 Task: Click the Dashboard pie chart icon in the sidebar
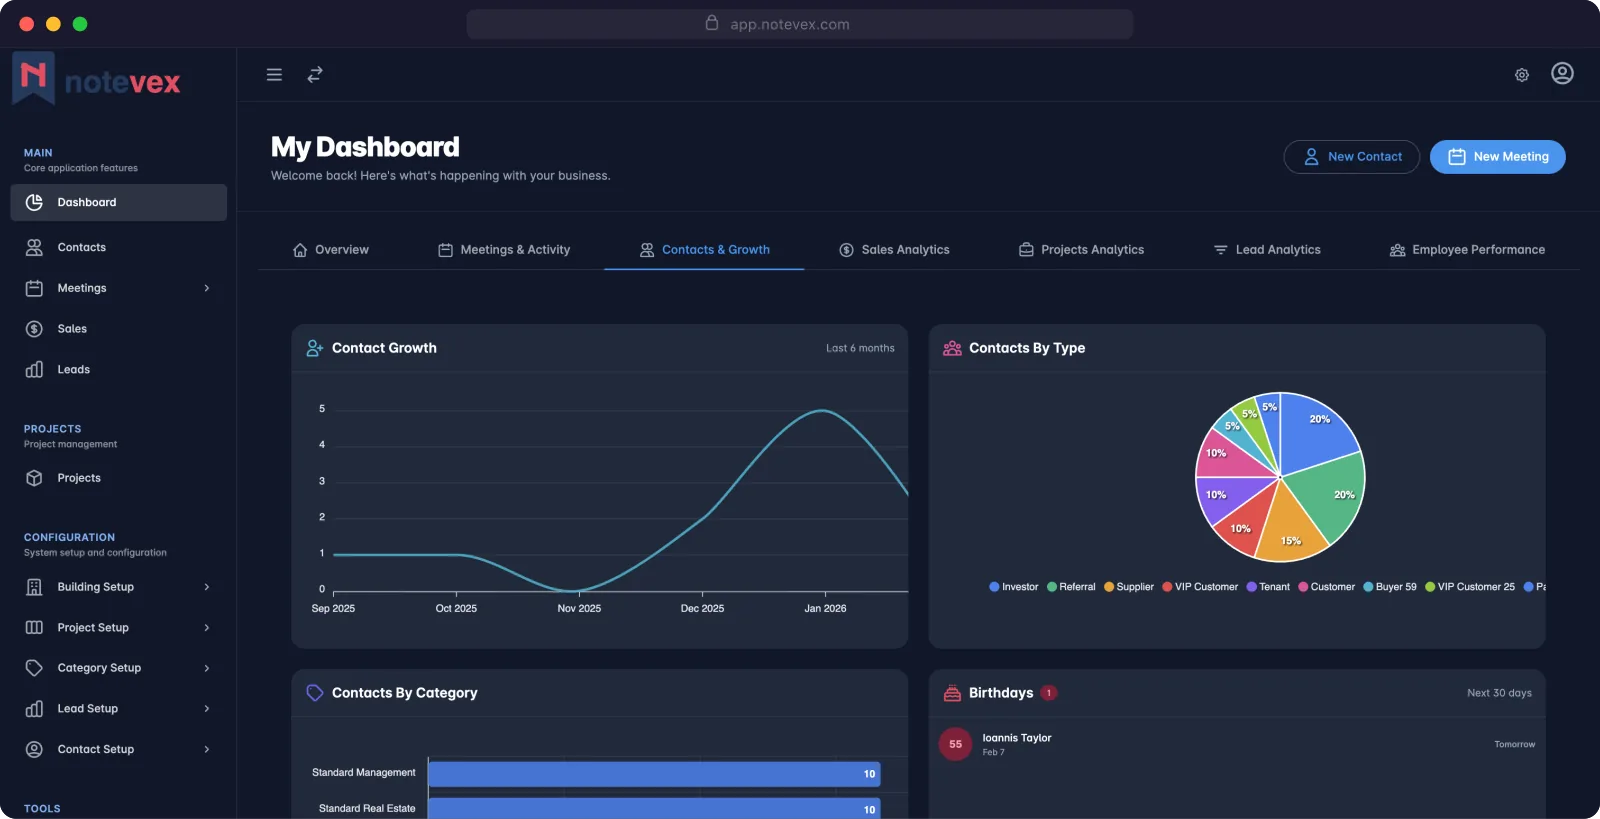[34, 202]
